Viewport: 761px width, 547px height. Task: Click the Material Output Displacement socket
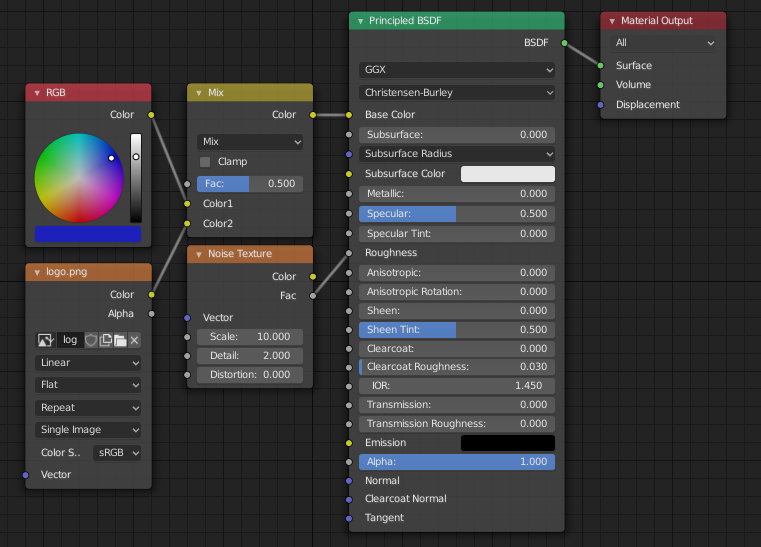601,105
